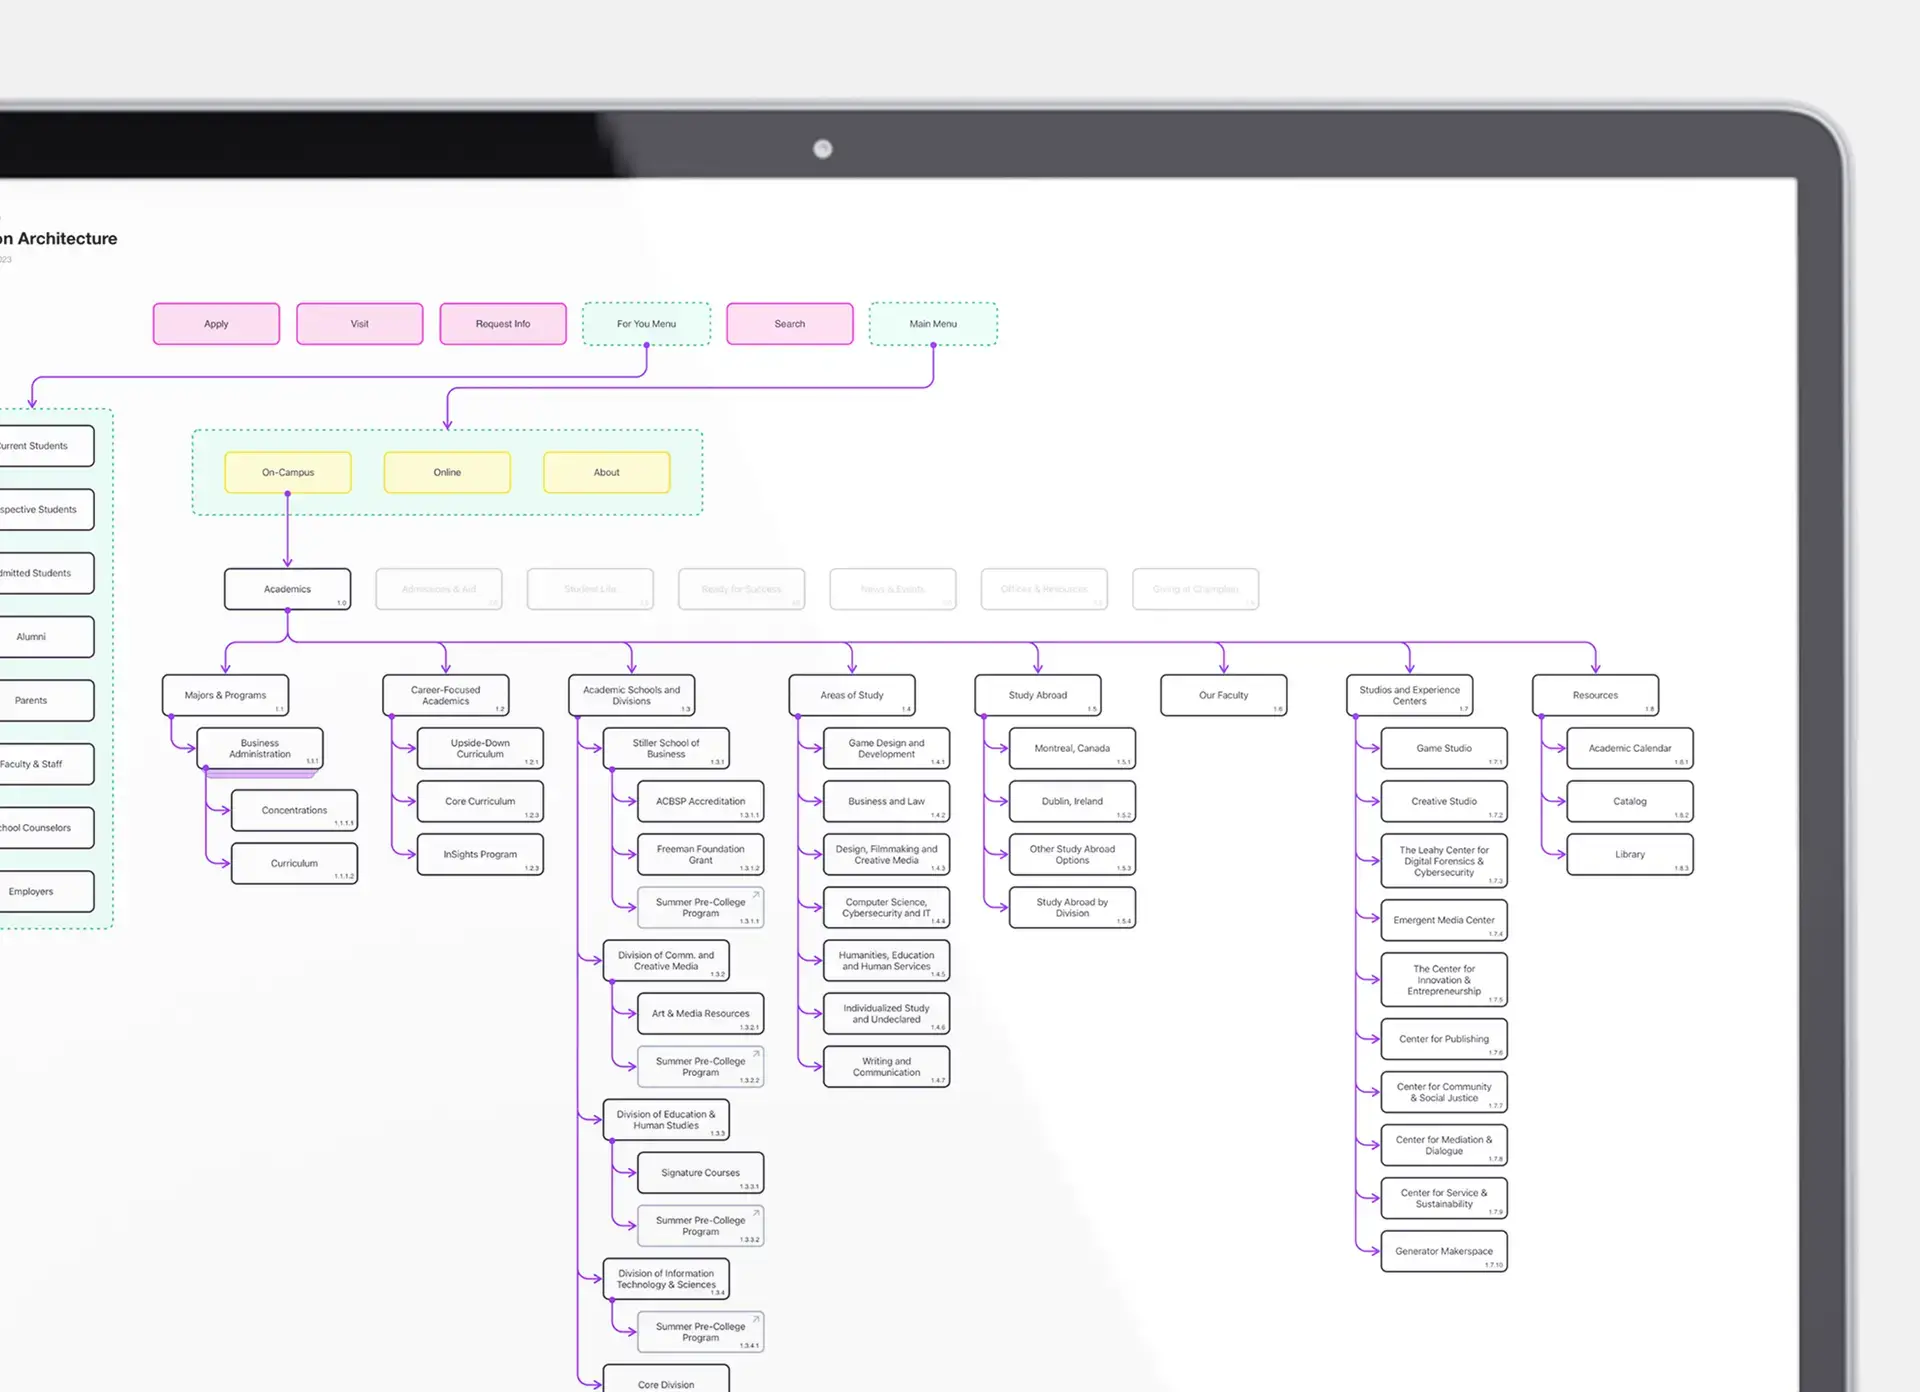
Task: Select the Academic Calendar node
Action: (x=1629, y=748)
